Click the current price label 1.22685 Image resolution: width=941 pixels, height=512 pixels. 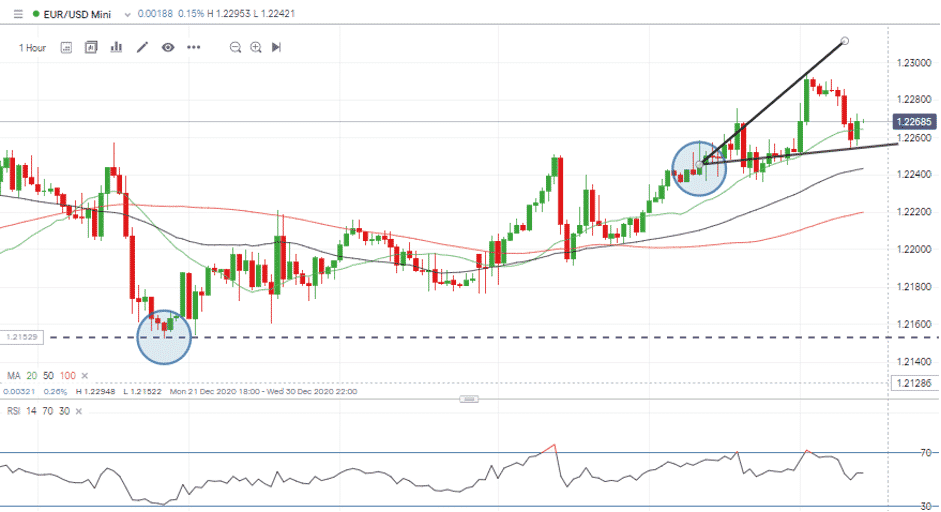click(914, 122)
